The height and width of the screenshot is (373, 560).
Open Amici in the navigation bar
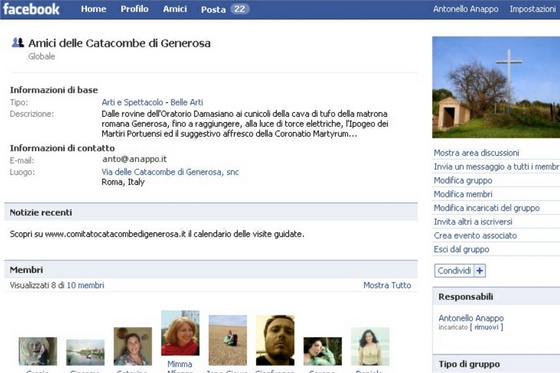tap(175, 9)
